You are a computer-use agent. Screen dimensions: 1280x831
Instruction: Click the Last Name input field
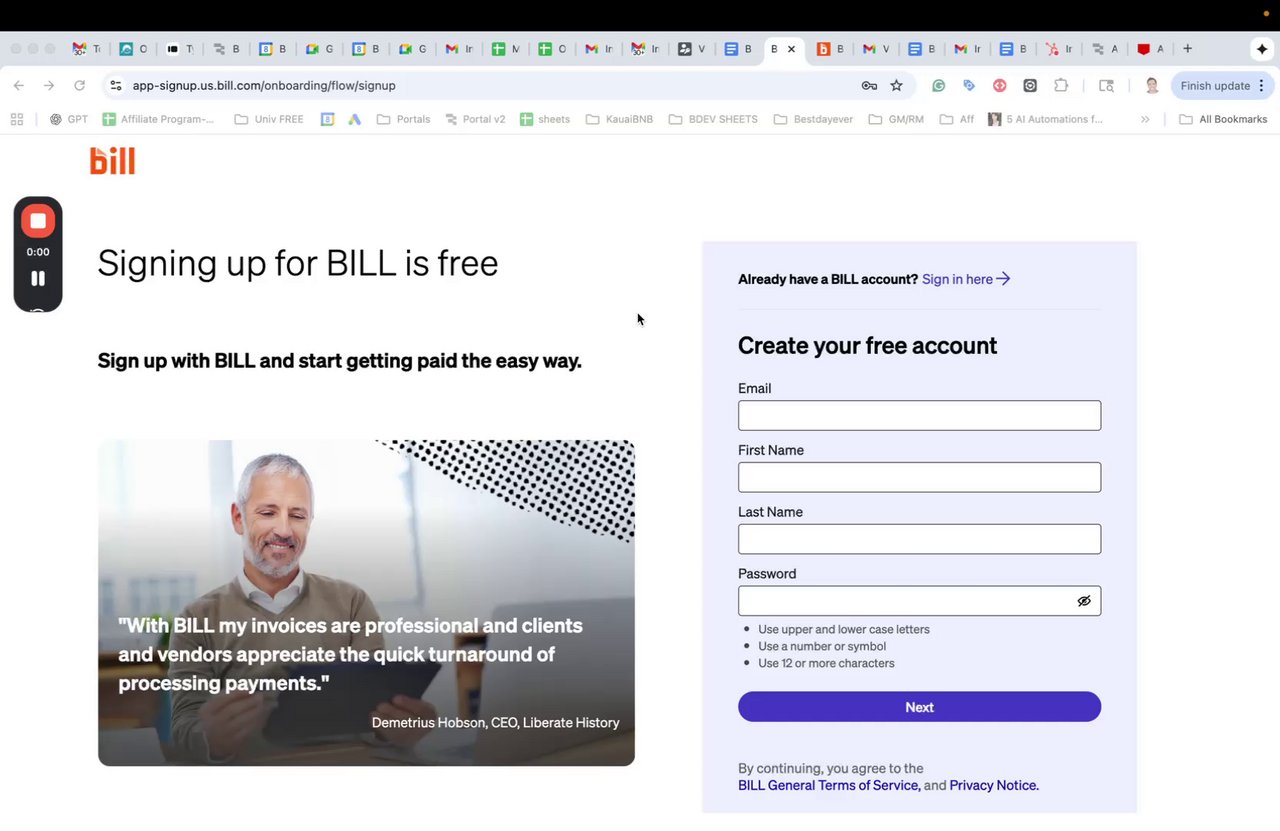[x=919, y=539]
